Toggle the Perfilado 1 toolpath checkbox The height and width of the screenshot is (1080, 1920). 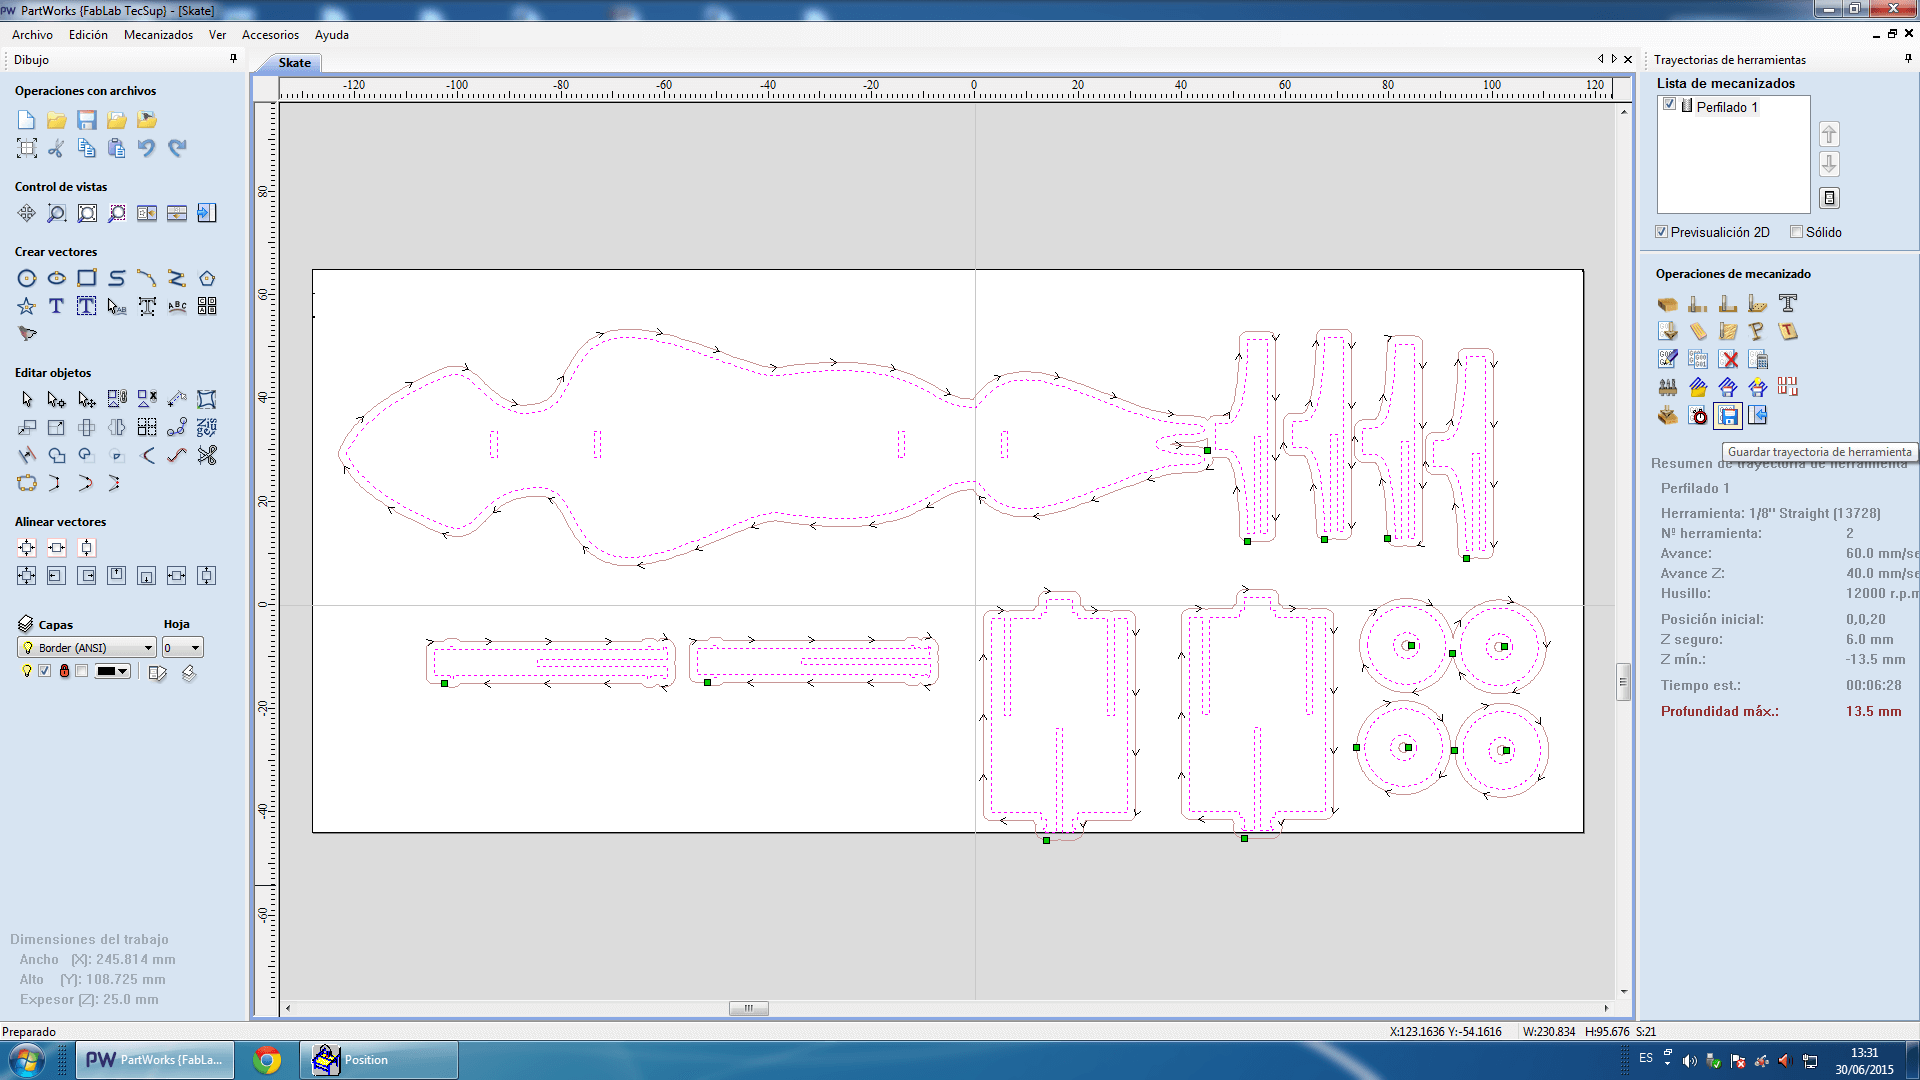[1669, 104]
